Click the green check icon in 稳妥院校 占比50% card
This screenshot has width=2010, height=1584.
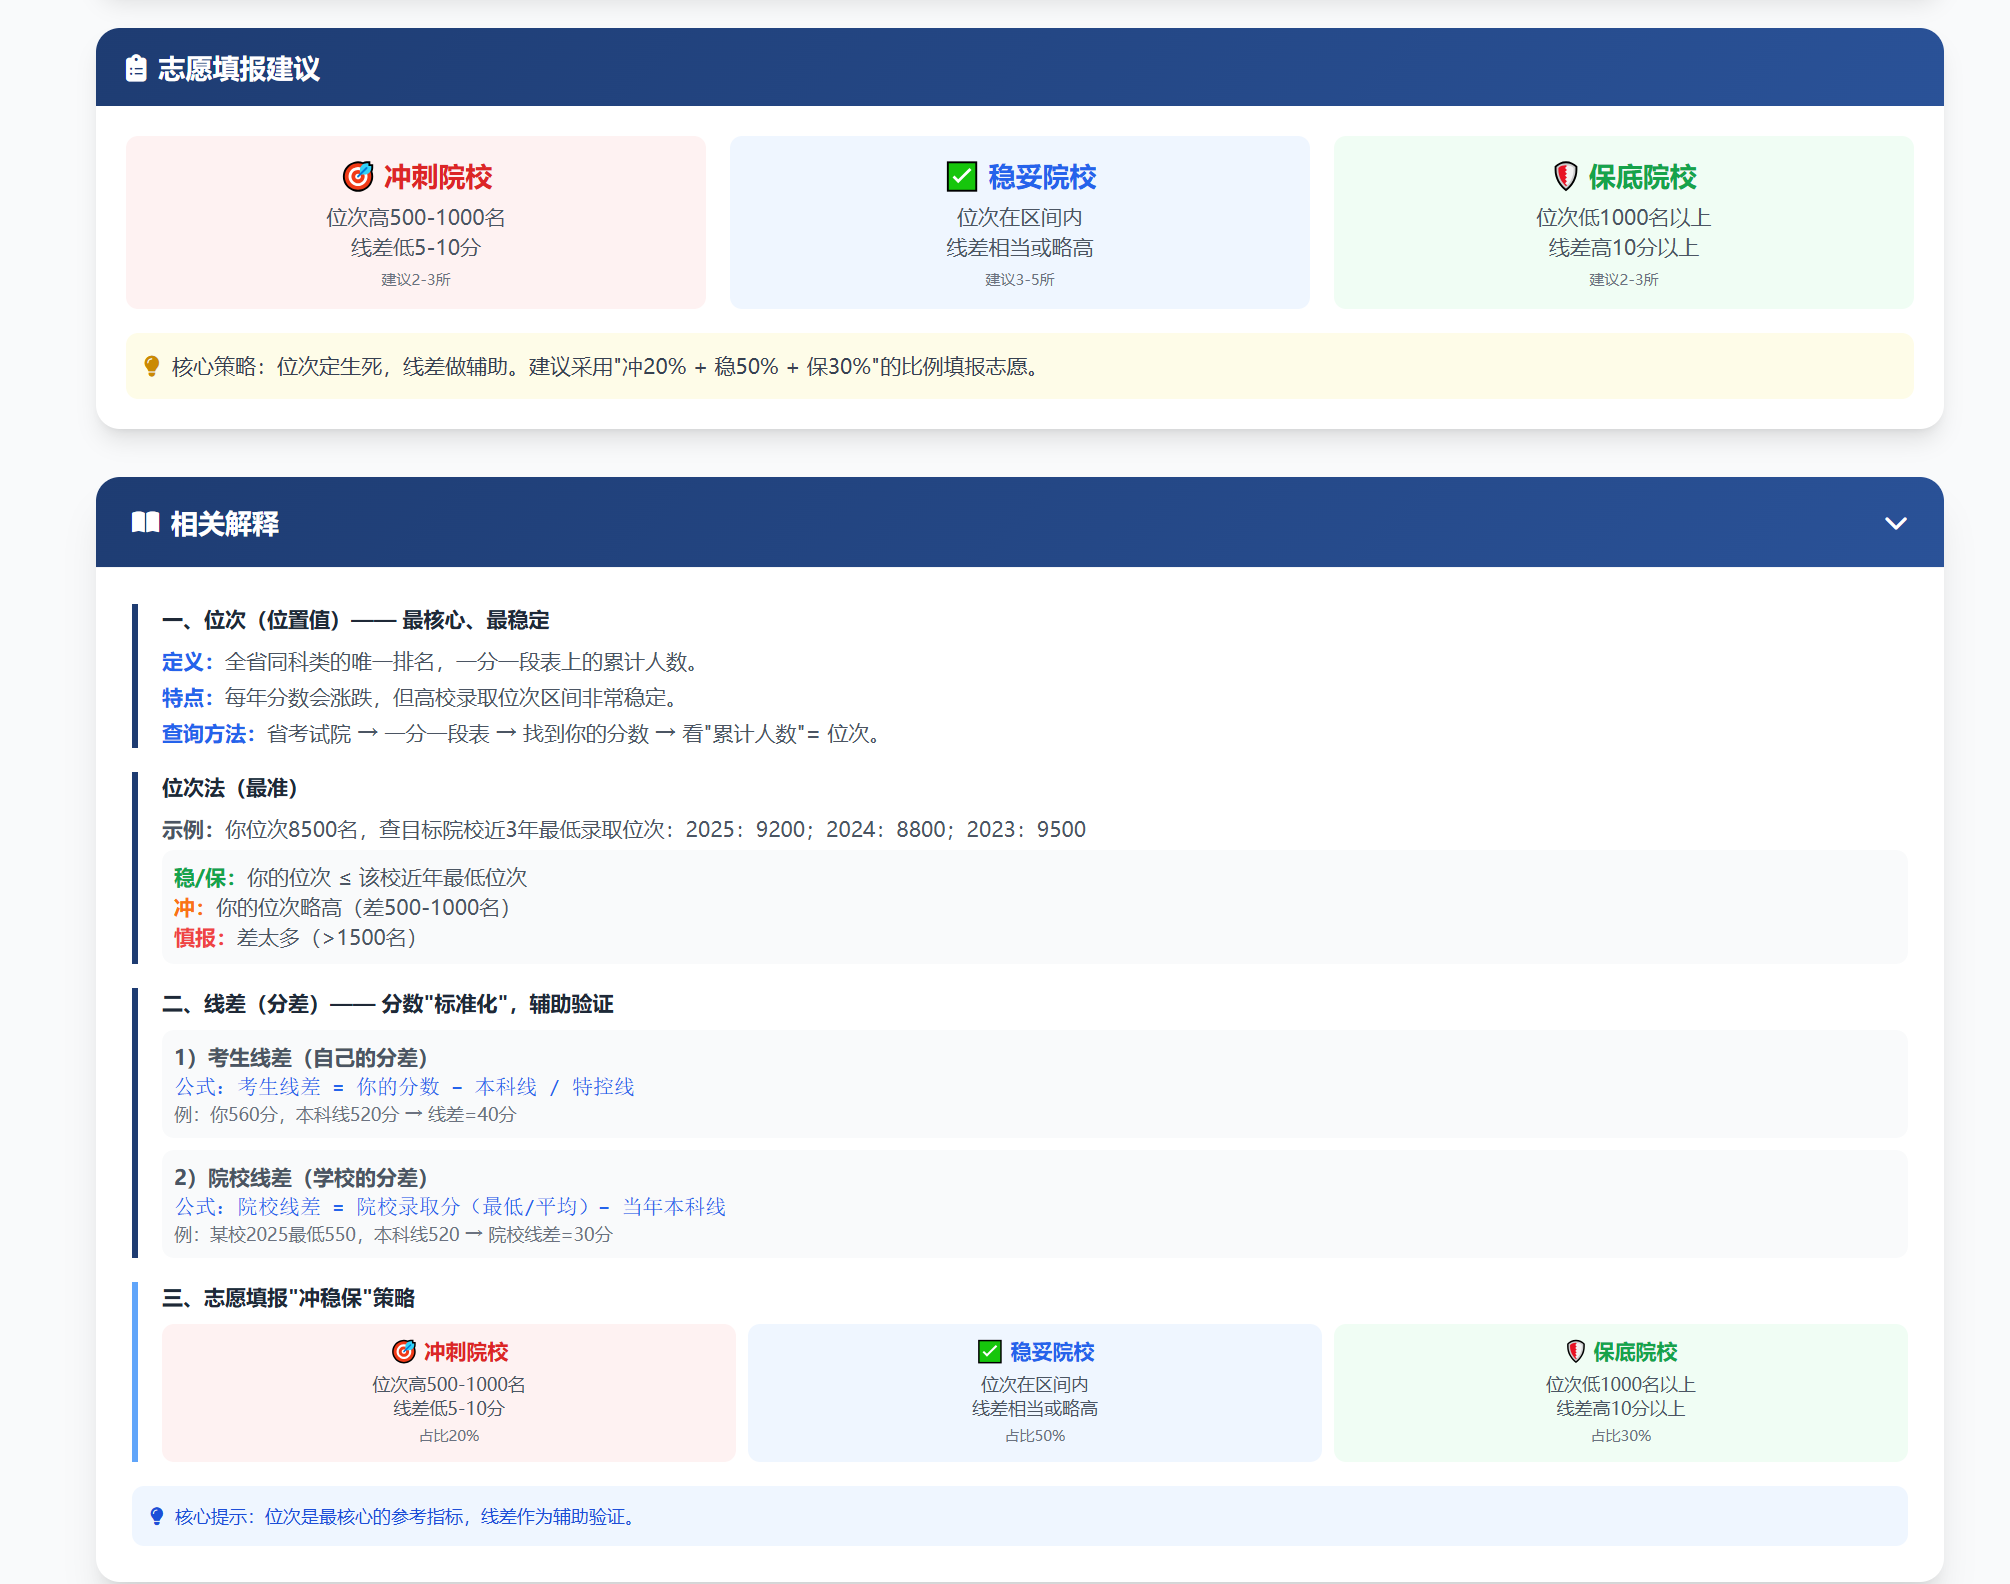(989, 1351)
